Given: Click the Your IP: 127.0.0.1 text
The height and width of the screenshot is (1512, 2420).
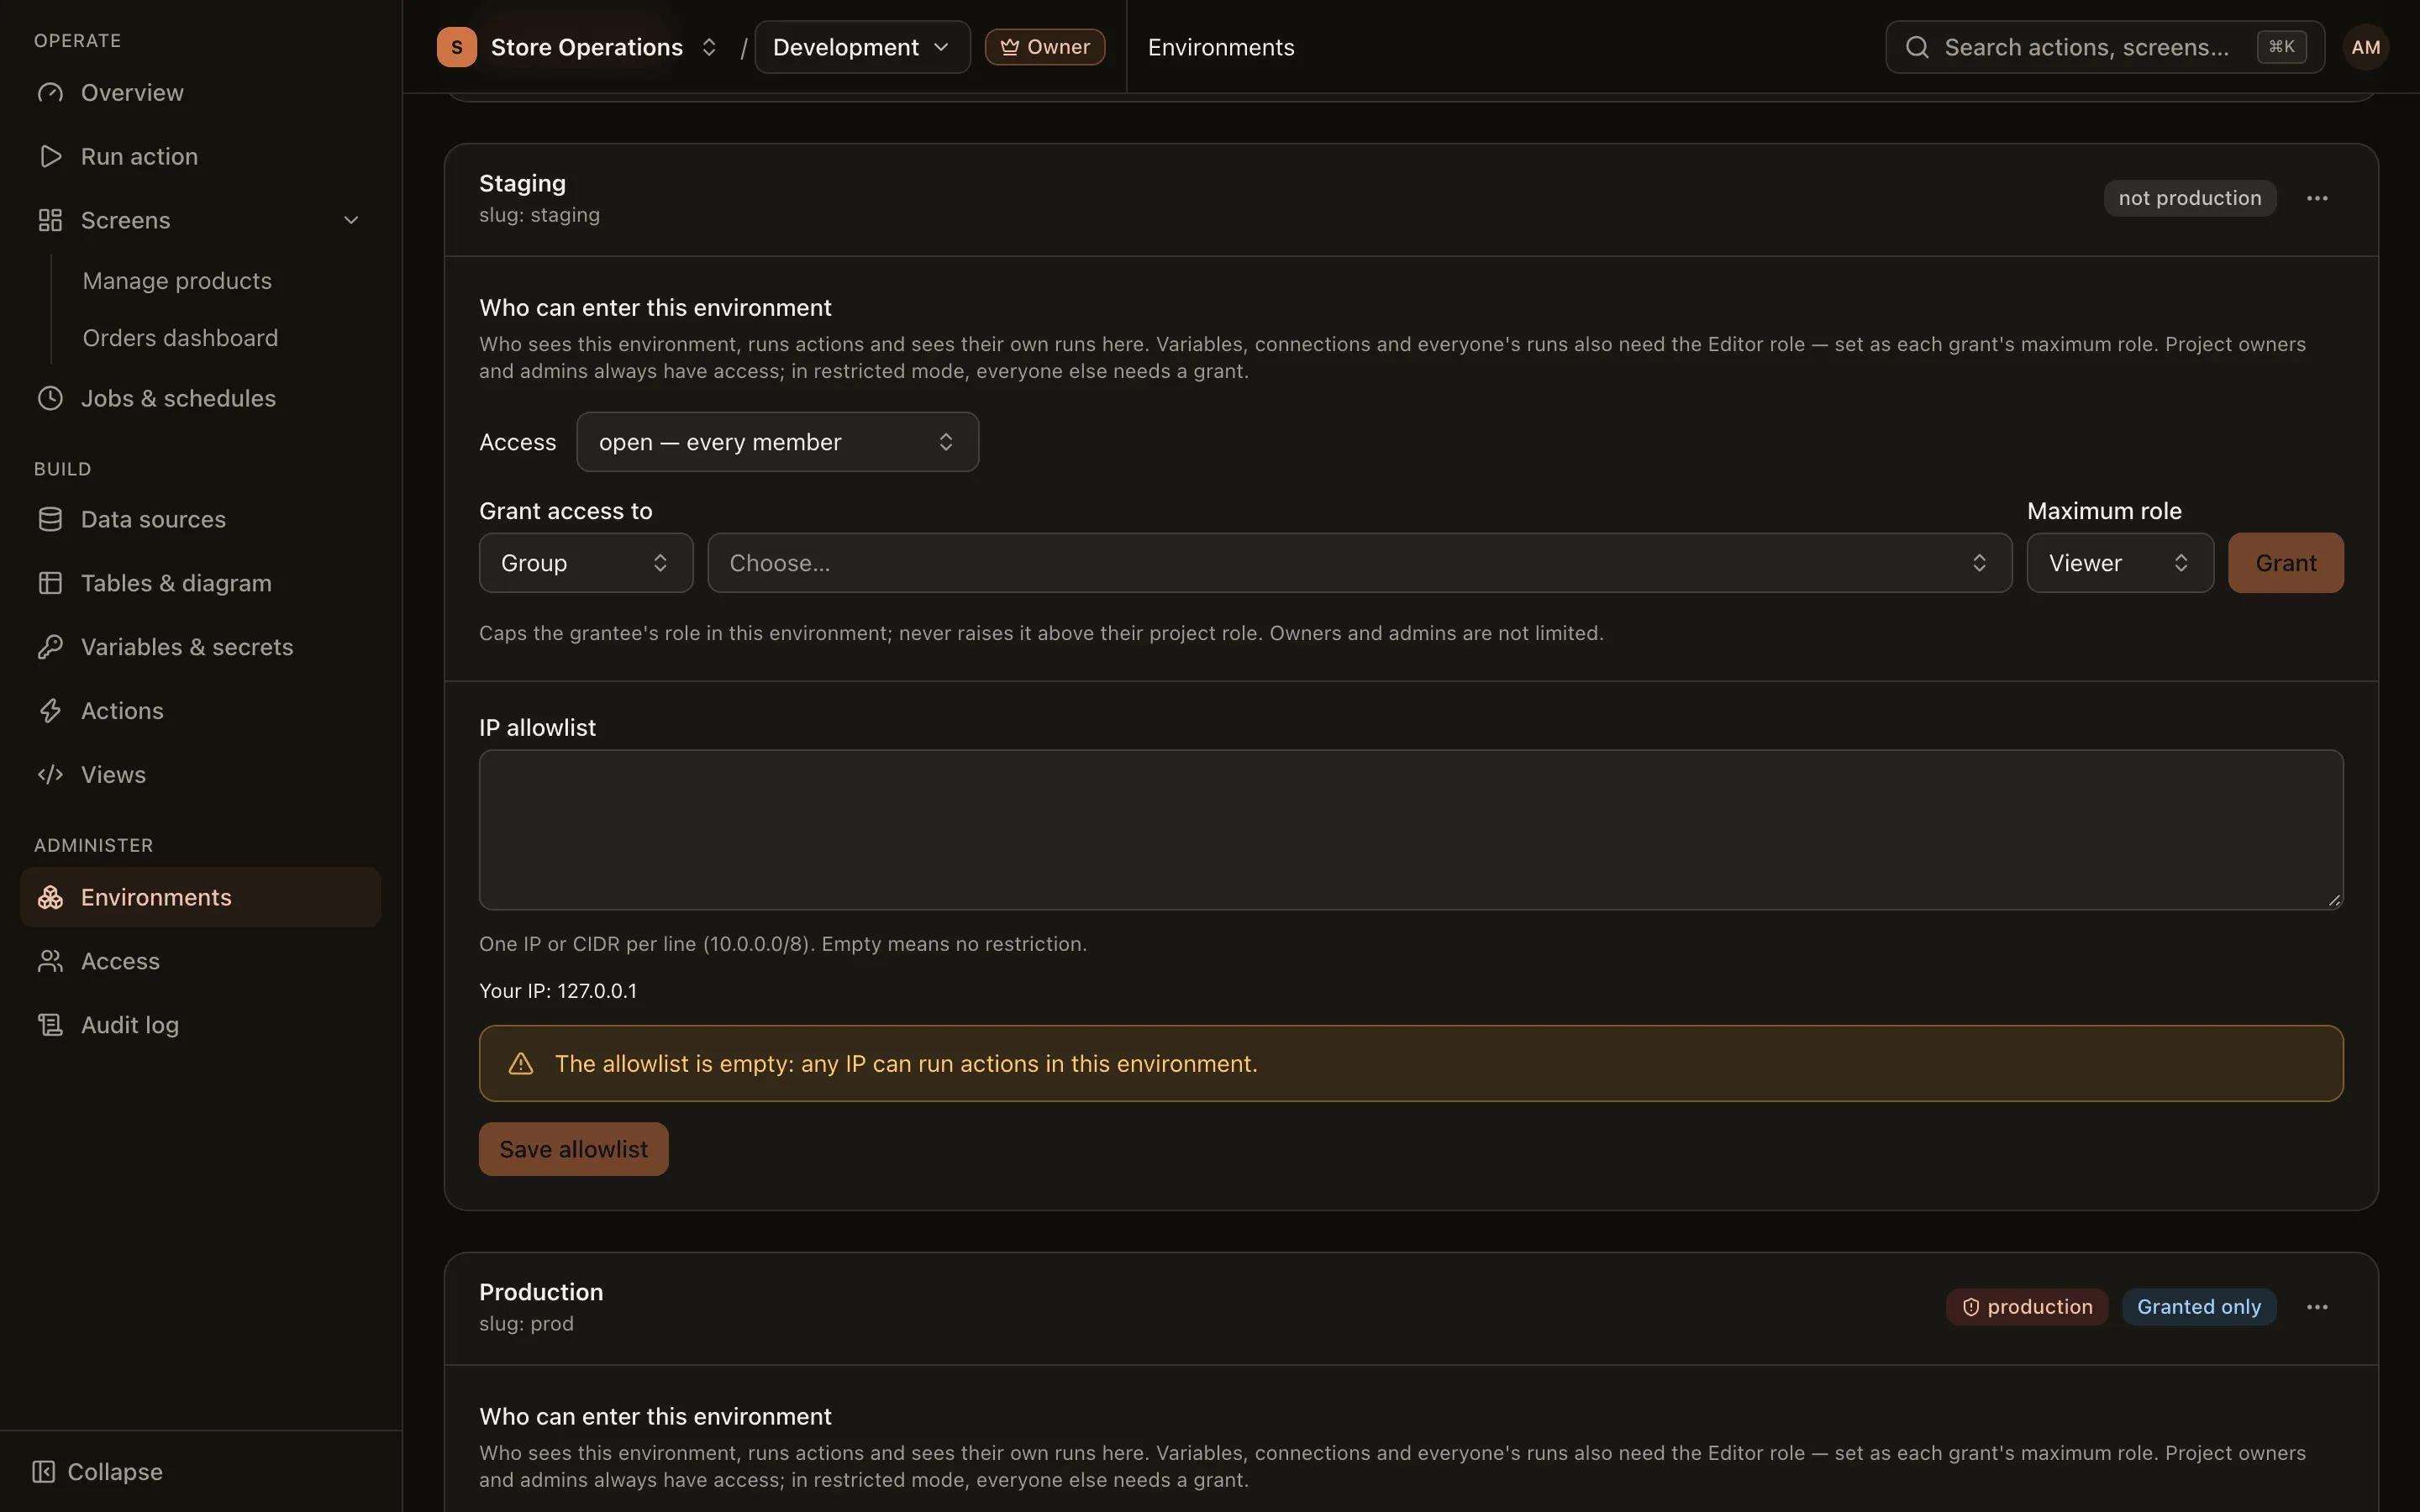Looking at the screenshot, I should (x=558, y=991).
